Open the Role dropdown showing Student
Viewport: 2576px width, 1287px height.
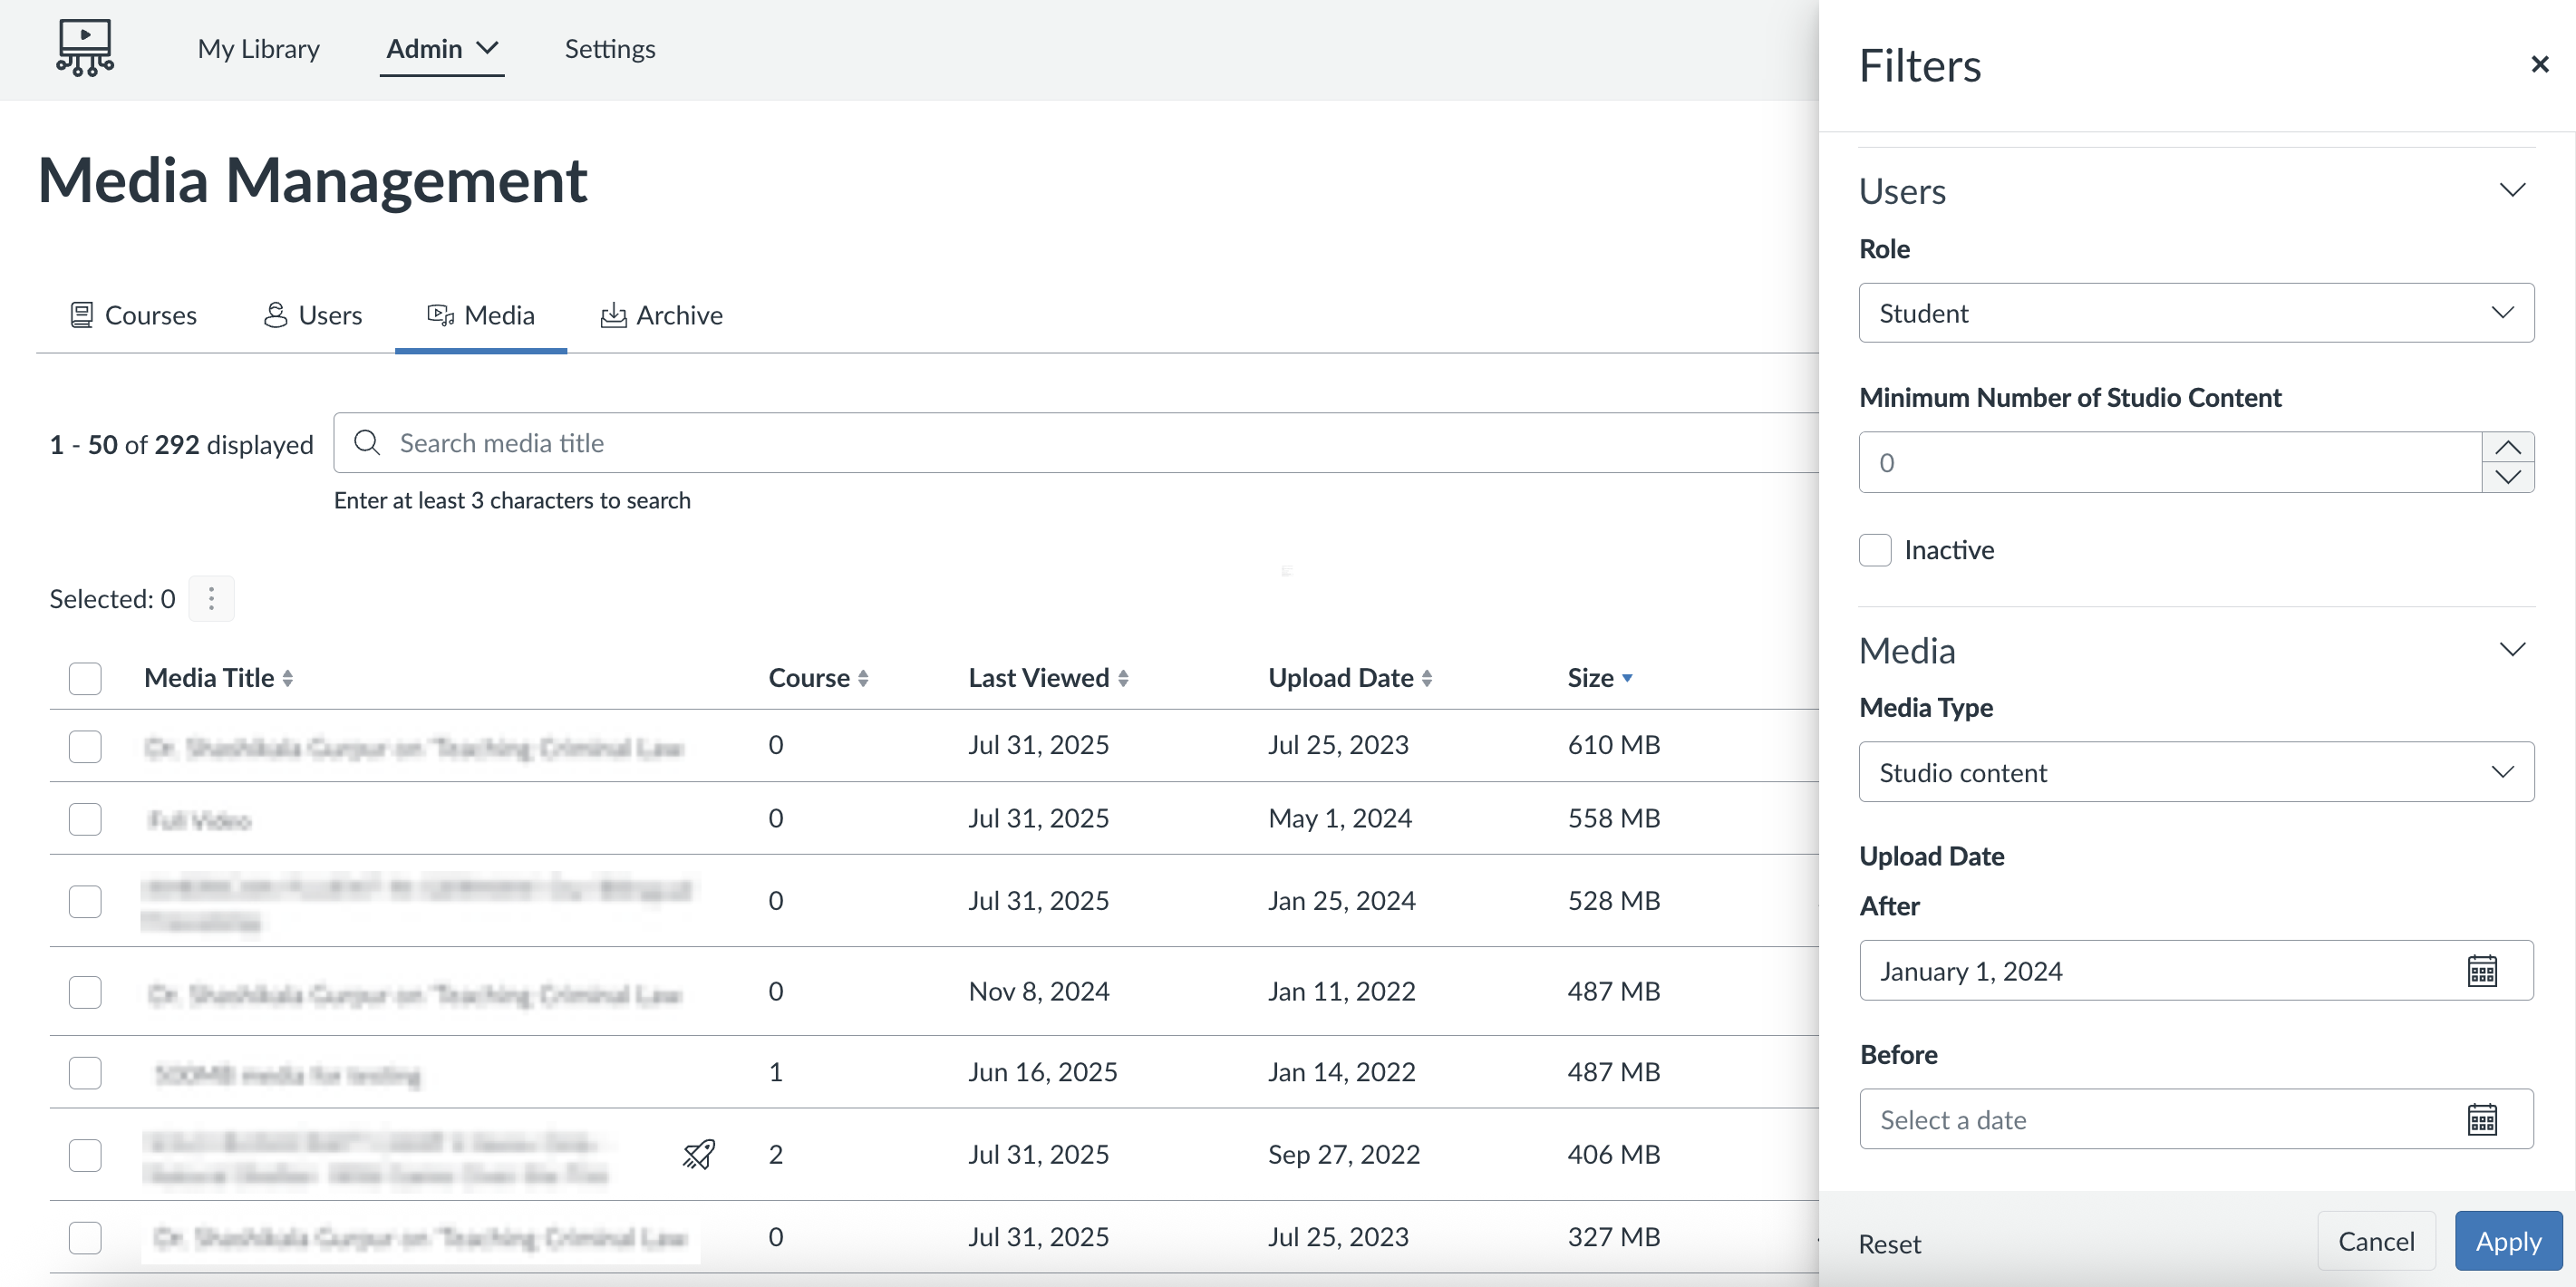tap(2195, 313)
